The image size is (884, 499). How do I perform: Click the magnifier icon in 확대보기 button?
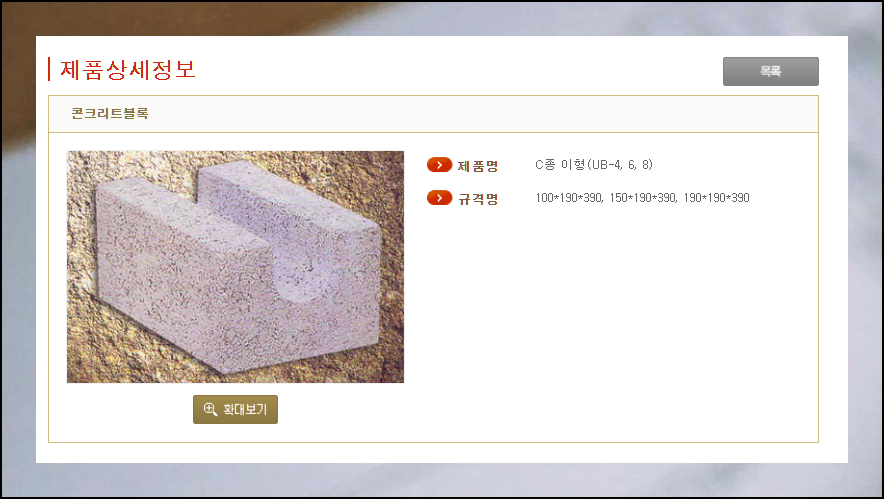pos(210,409)
